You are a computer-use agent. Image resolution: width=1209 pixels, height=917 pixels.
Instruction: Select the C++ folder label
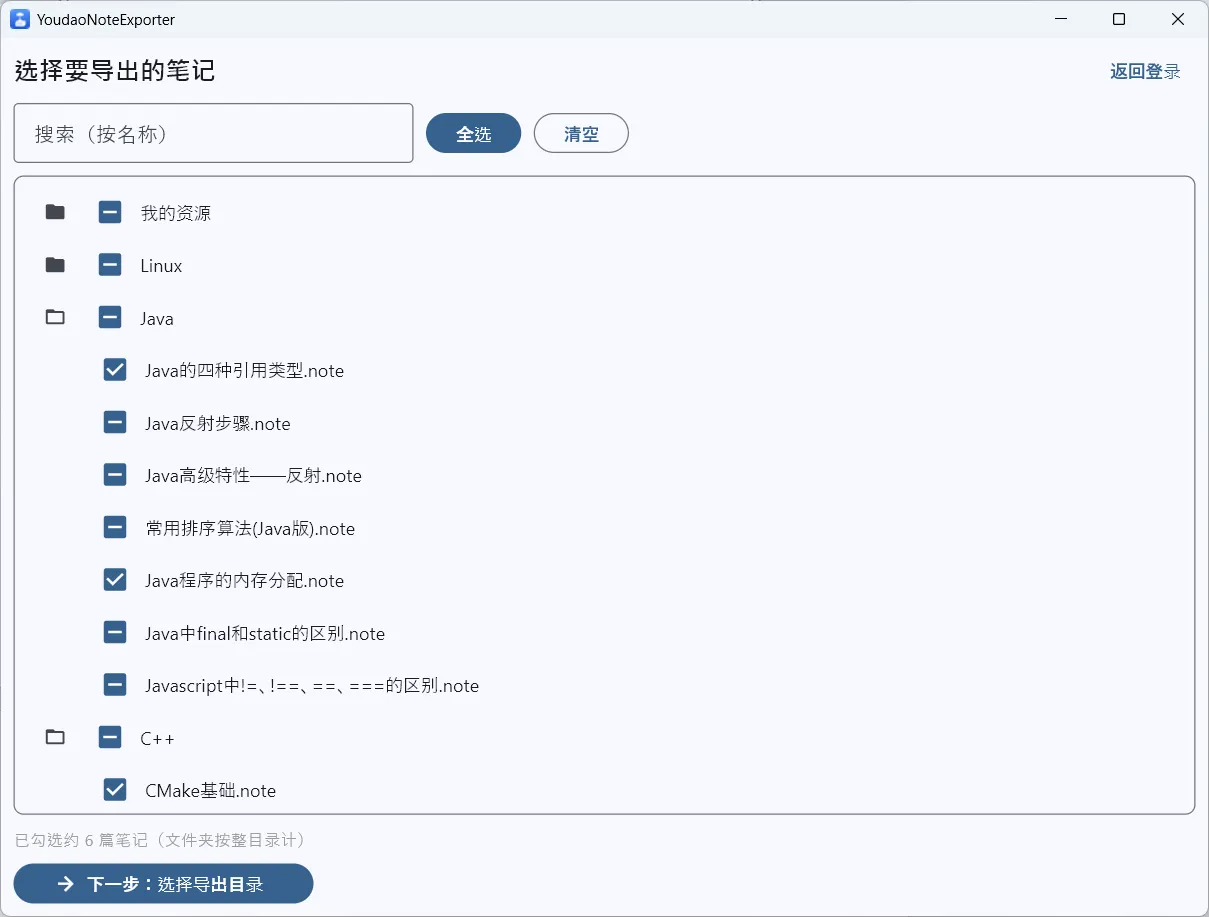point(157,739)
